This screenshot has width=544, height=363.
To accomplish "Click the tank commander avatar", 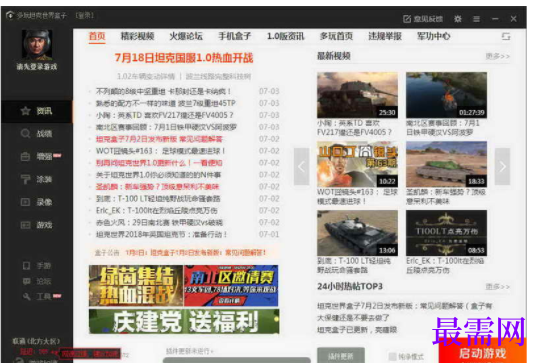I will pyautogui.click(x=37, y=44).
